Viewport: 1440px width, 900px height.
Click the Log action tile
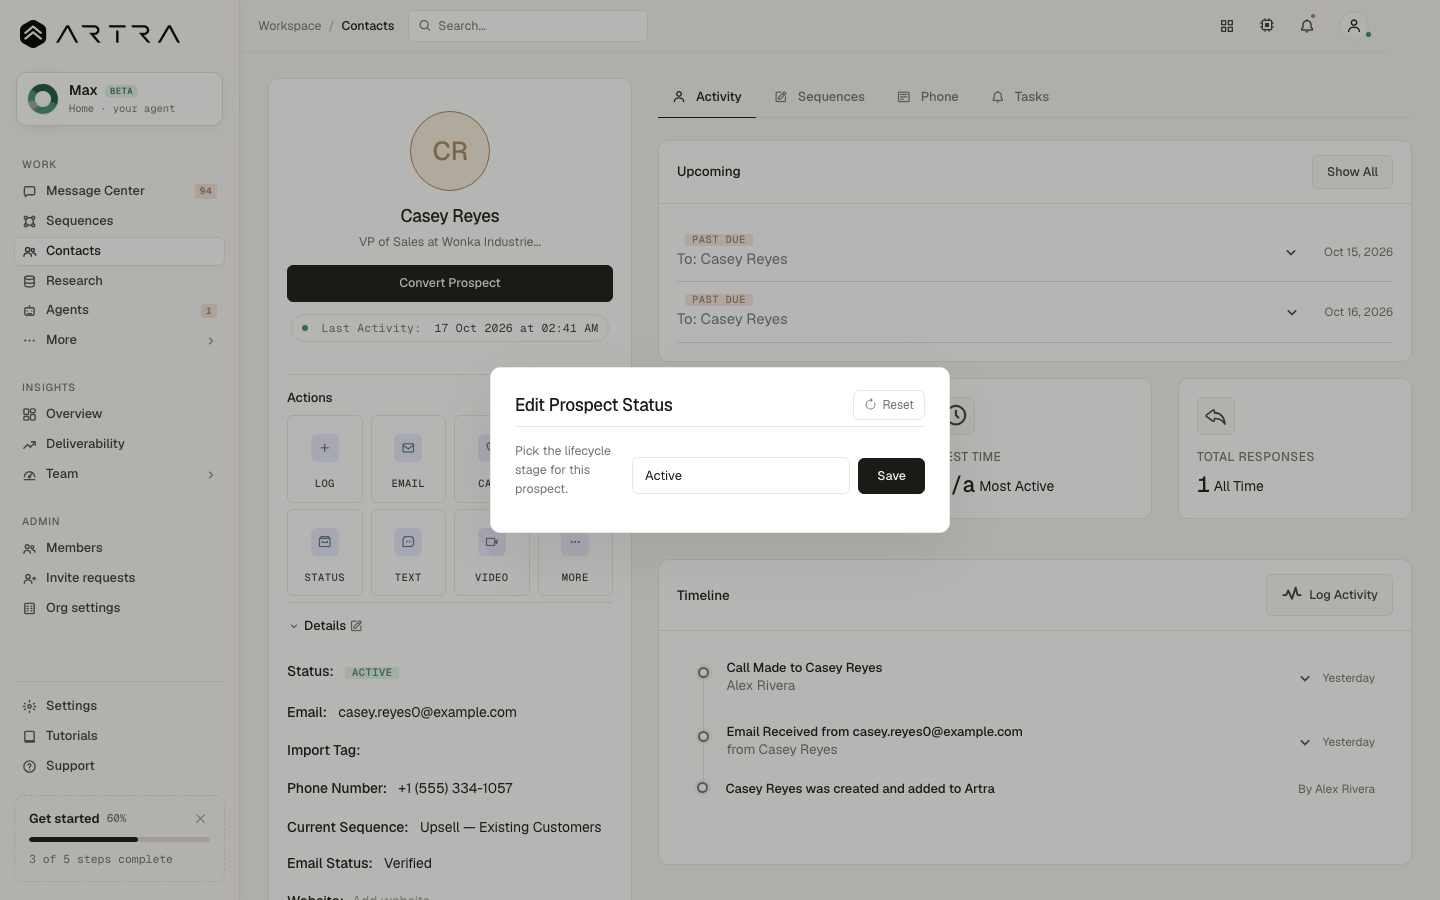(325, 459)
